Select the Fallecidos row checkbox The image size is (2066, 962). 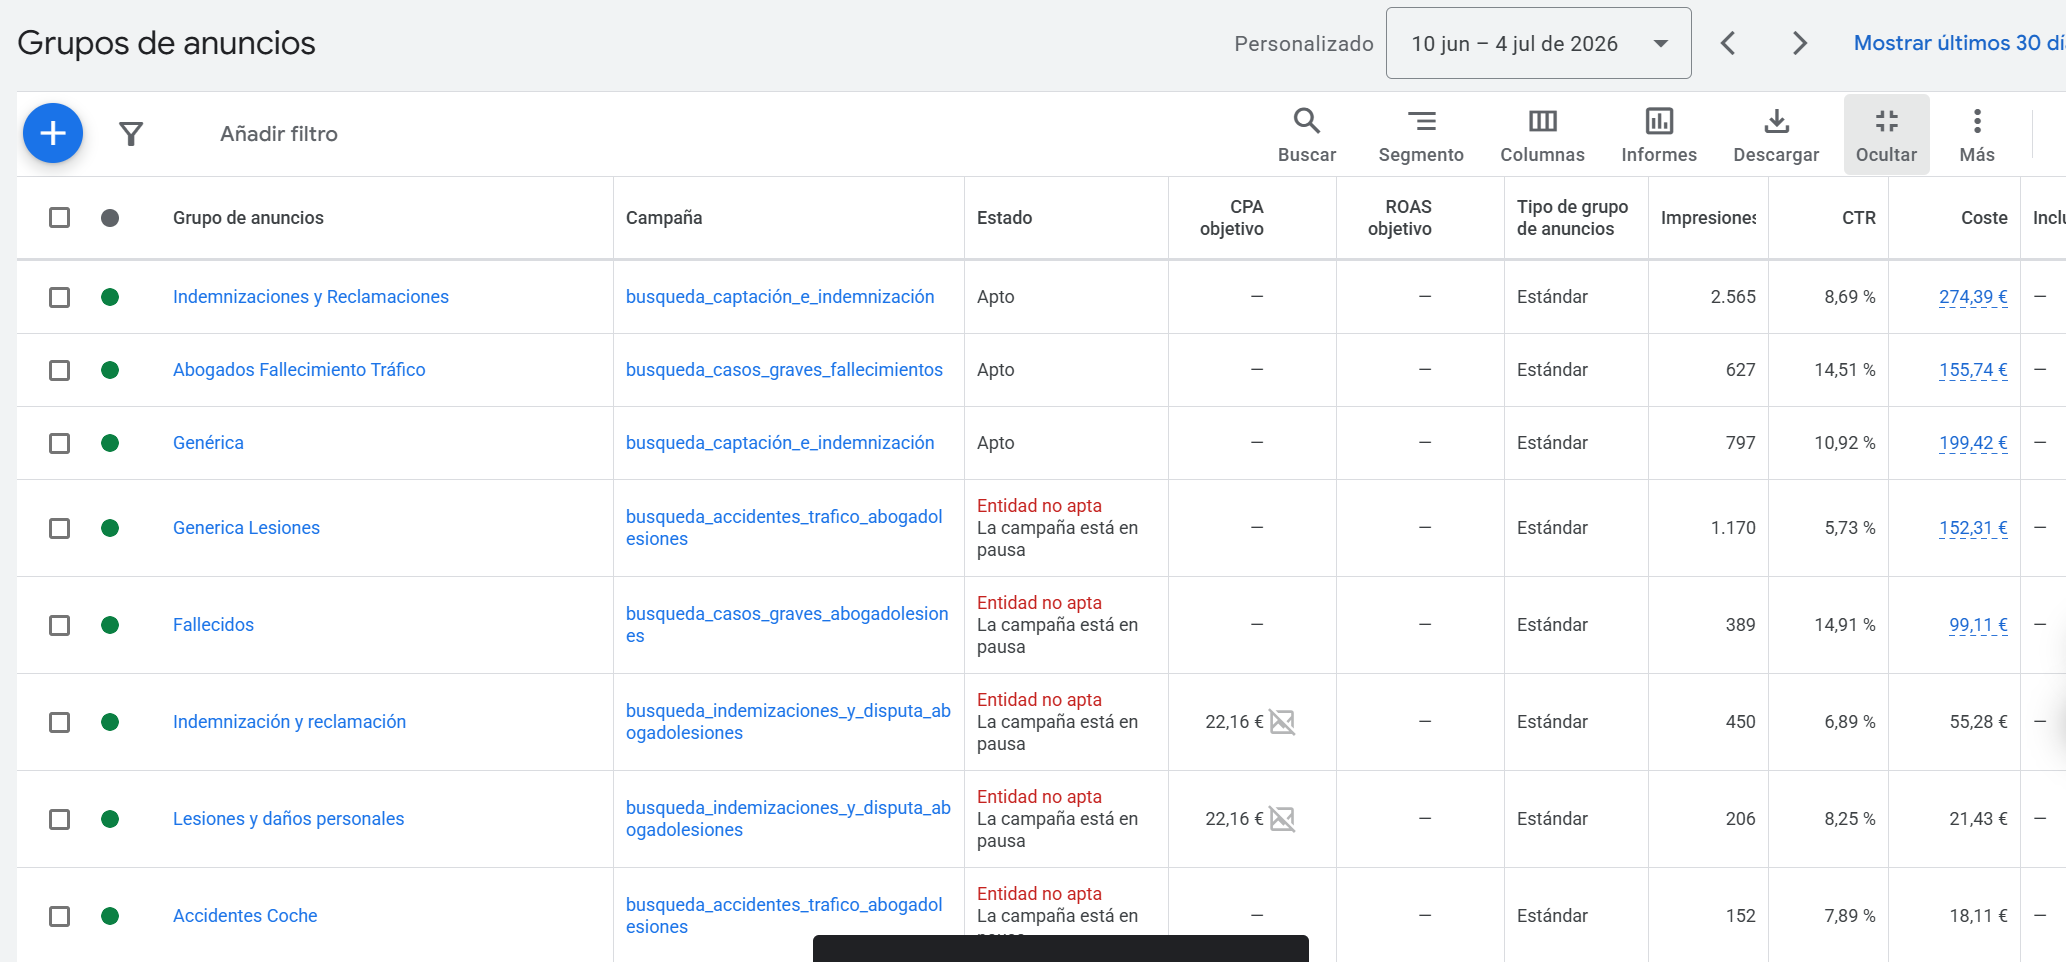click(60, 625)
